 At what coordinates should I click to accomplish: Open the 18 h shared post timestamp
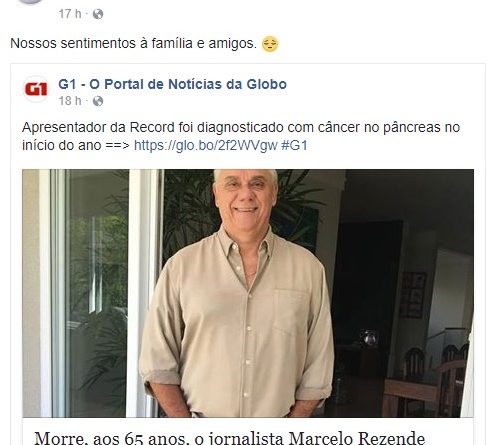tap(70, 101)
